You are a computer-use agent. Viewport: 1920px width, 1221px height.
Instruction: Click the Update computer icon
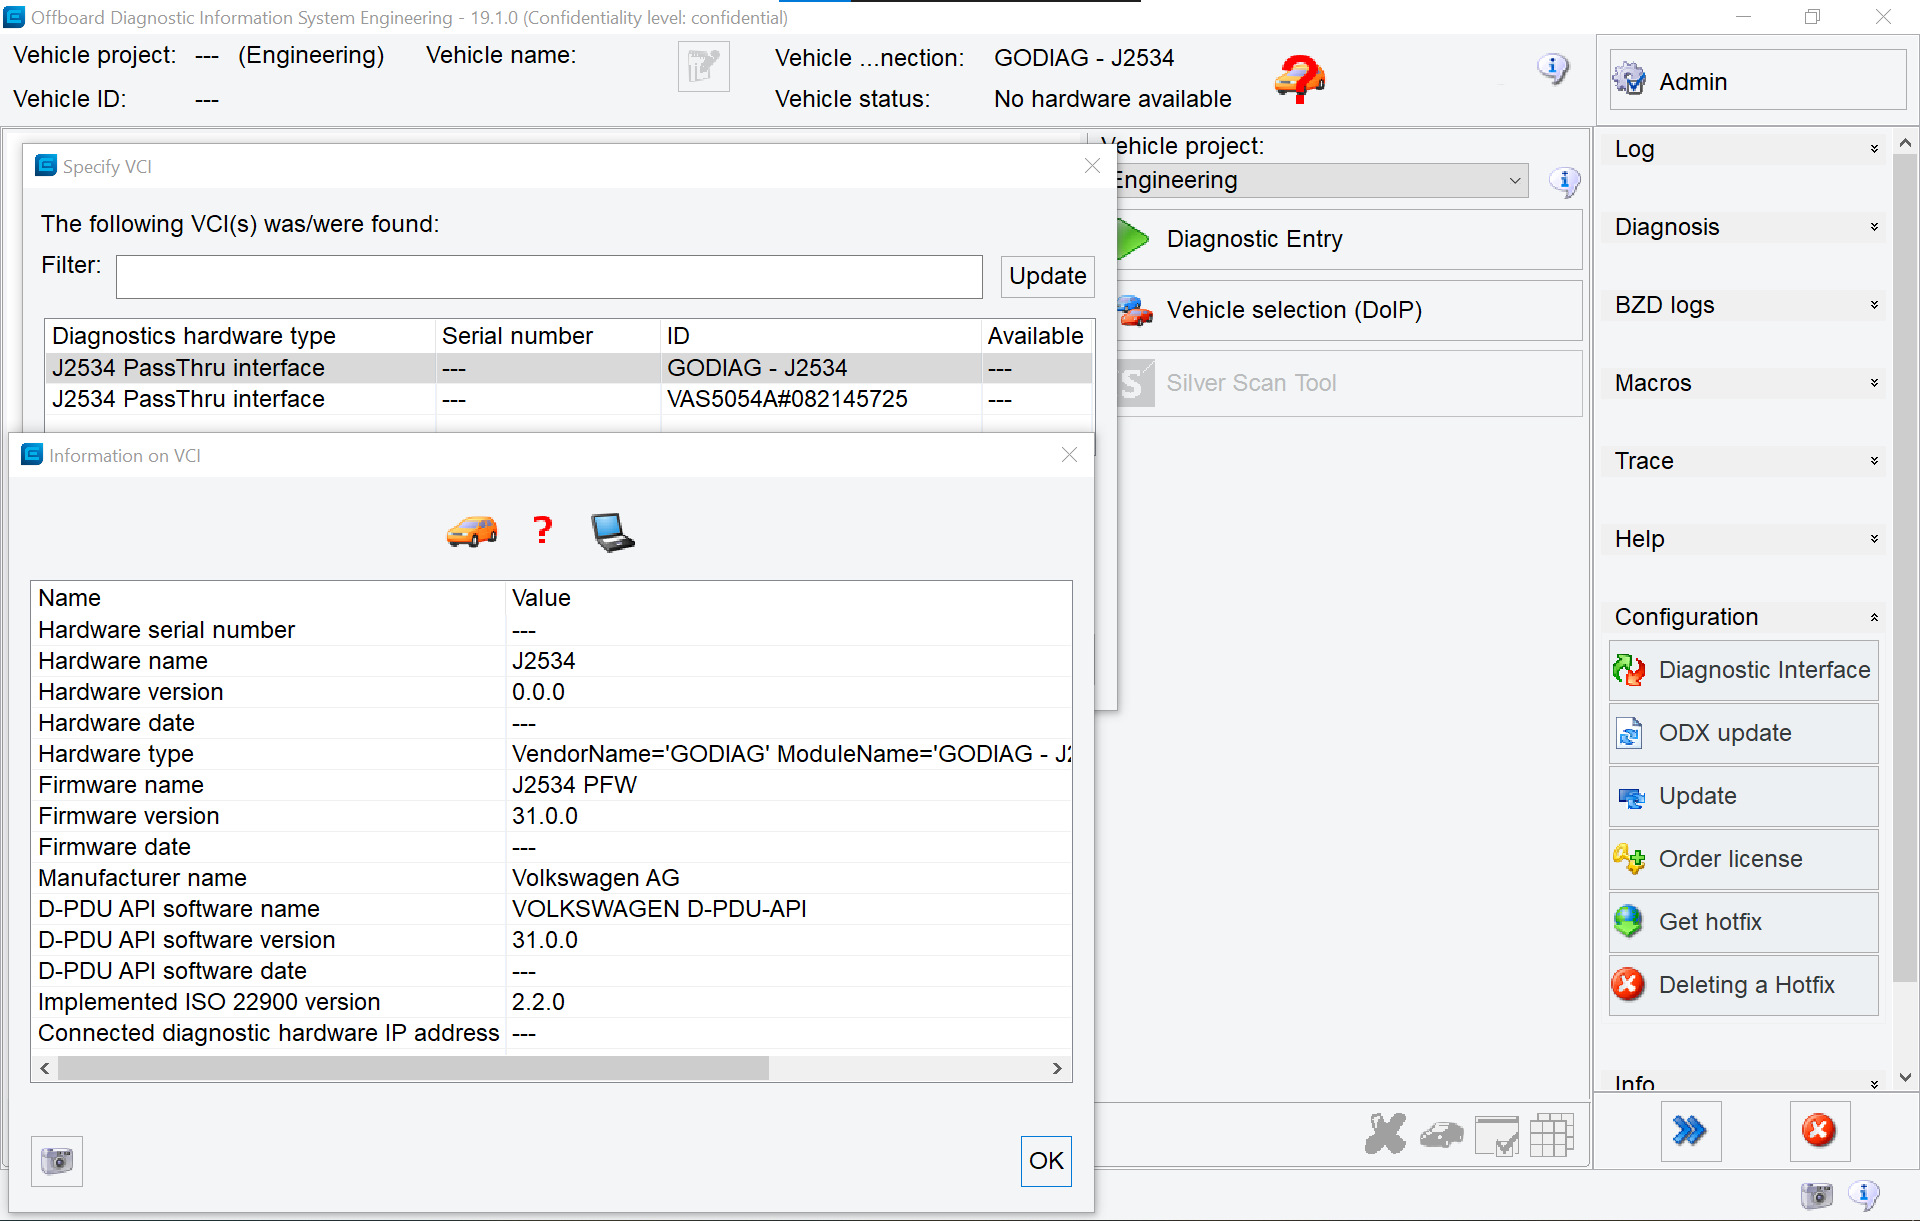click(x=1631, y=797)
